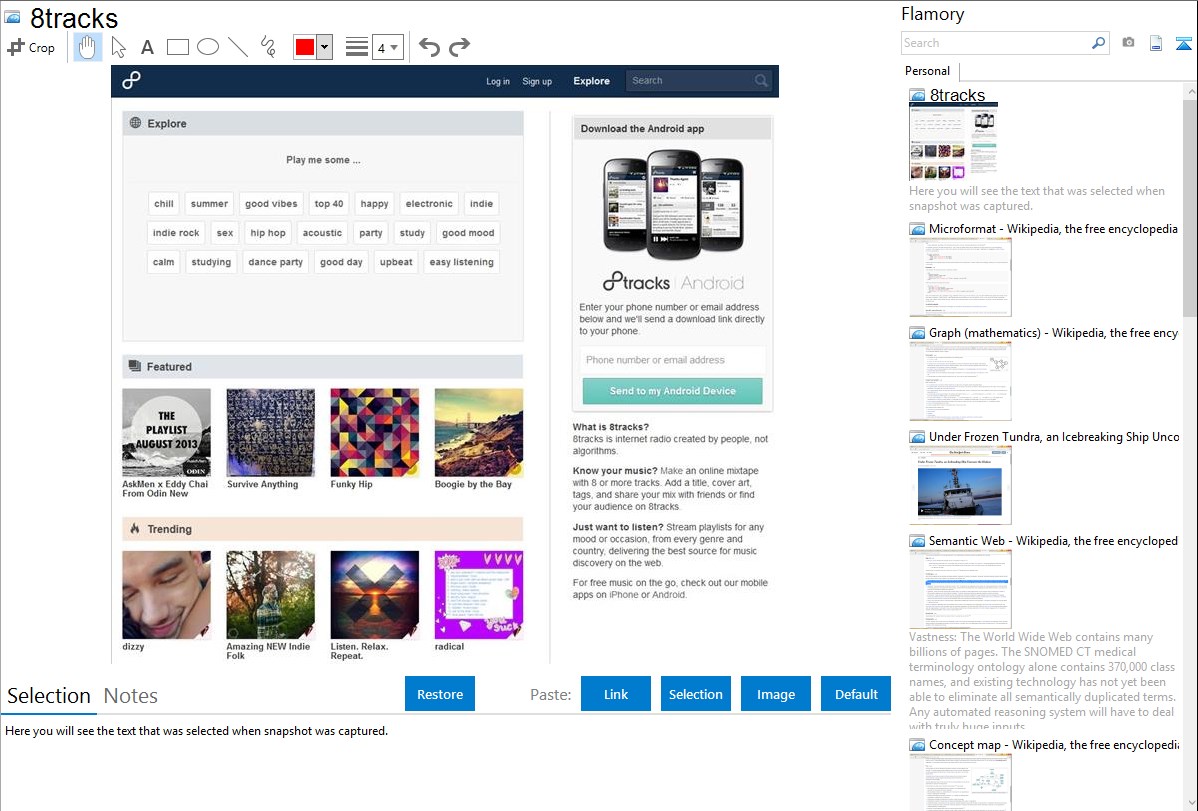Viewport: 1198px width, 811px height.
Task: Pick the freehand scribble tool
Action: click(x=268, y=47)
